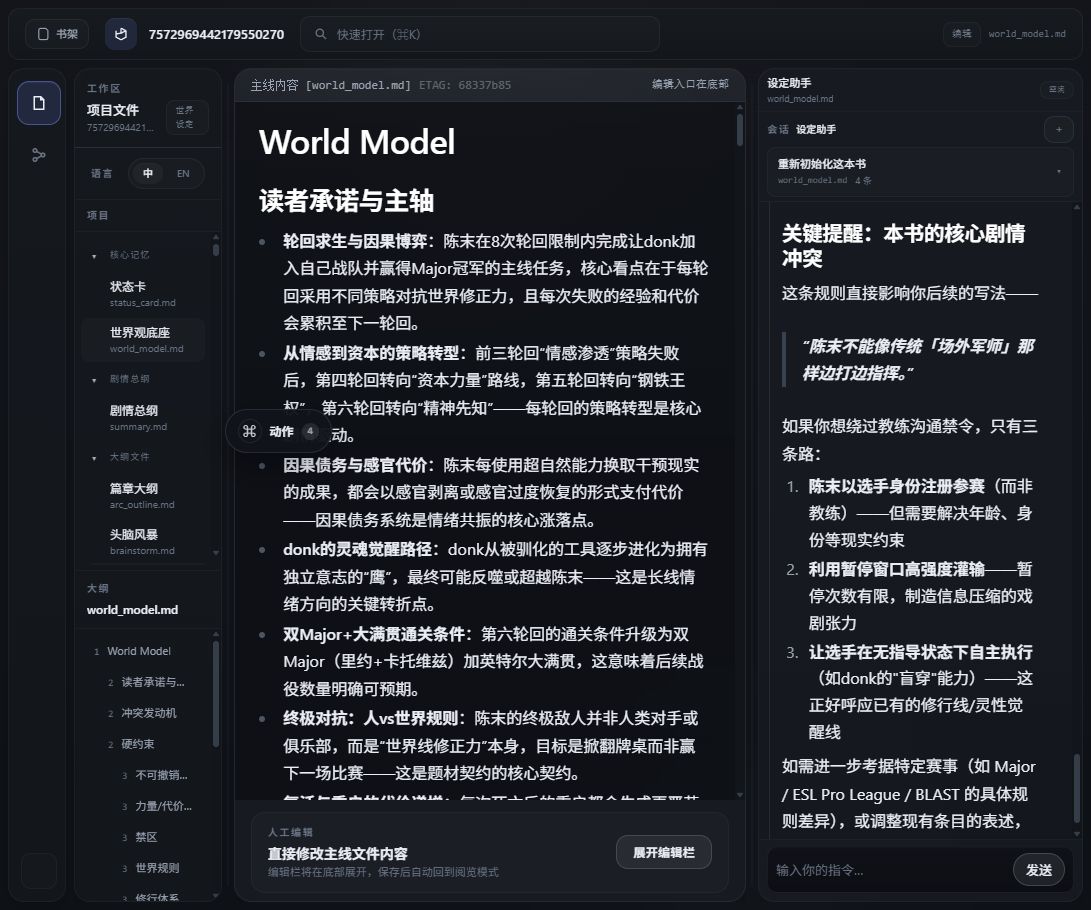Click the 编辑入口在底部 label

(x=690, y=84)
